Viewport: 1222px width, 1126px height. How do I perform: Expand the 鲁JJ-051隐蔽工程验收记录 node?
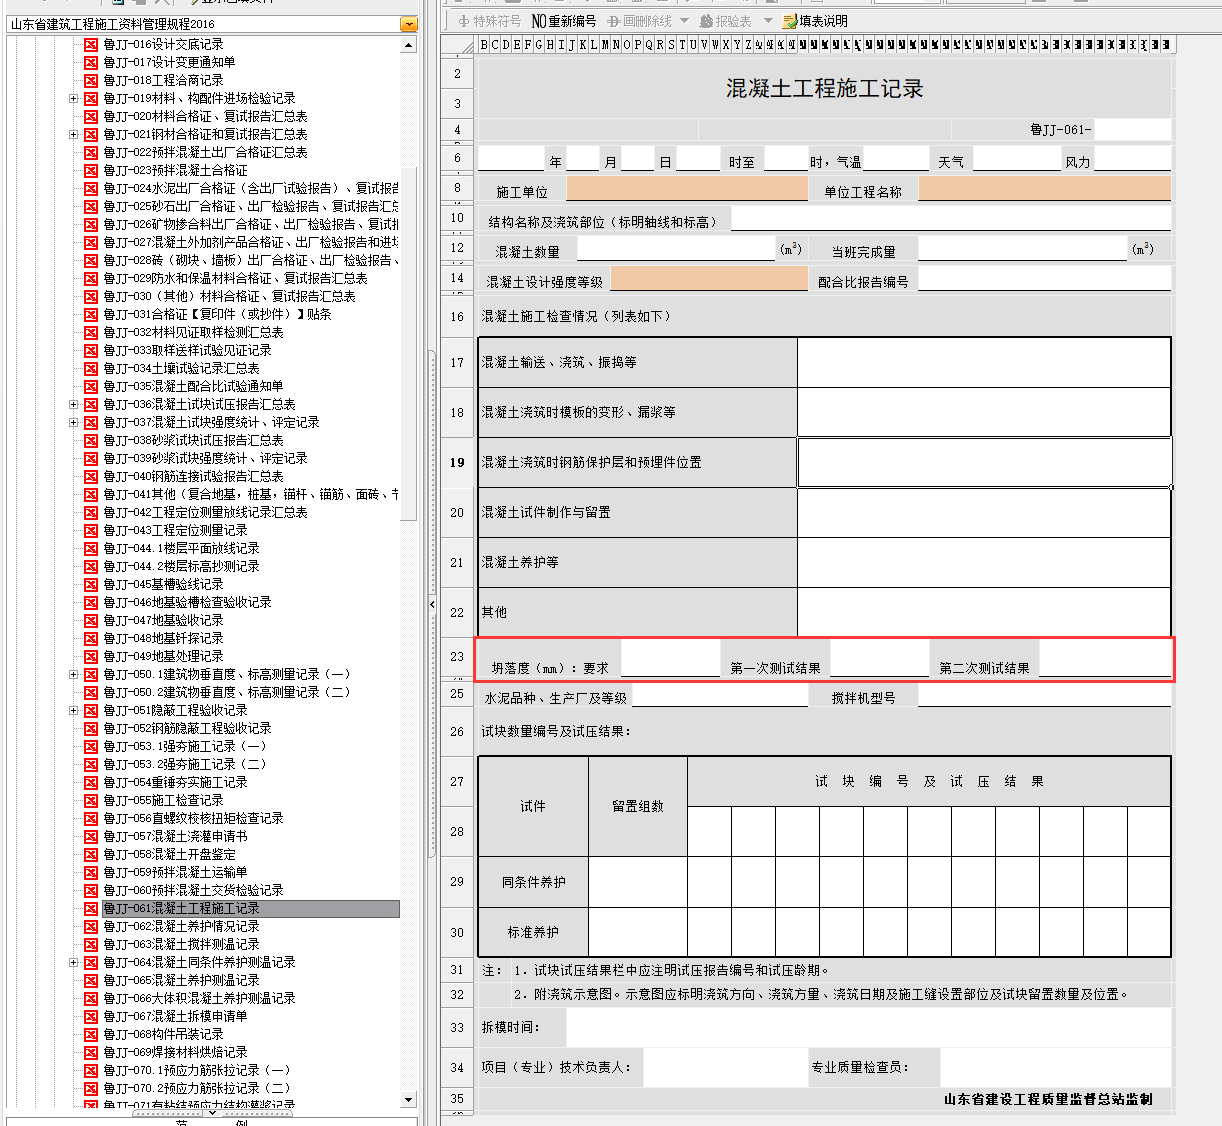coord(73,710)
